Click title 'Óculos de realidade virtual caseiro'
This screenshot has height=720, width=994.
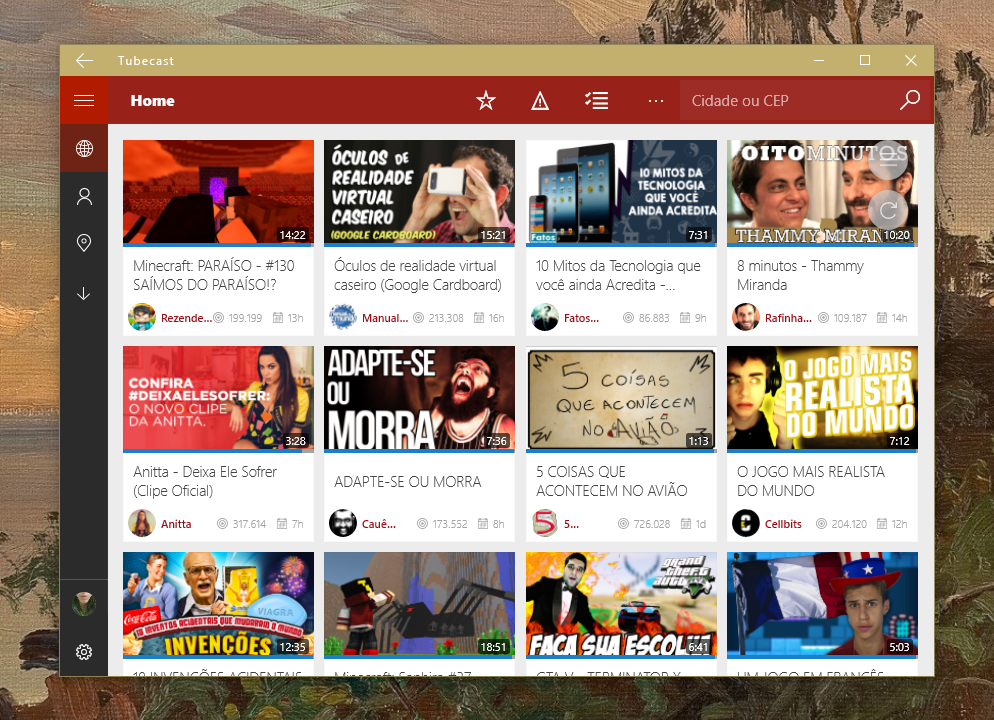coord(418,275)
